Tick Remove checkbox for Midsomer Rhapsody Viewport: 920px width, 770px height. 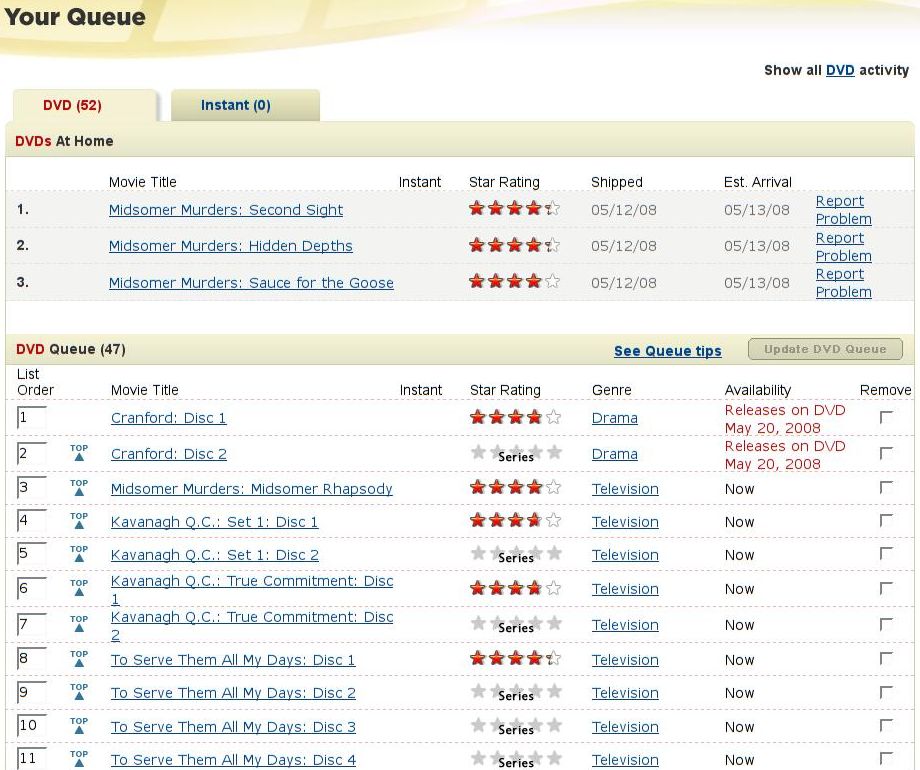886,488
